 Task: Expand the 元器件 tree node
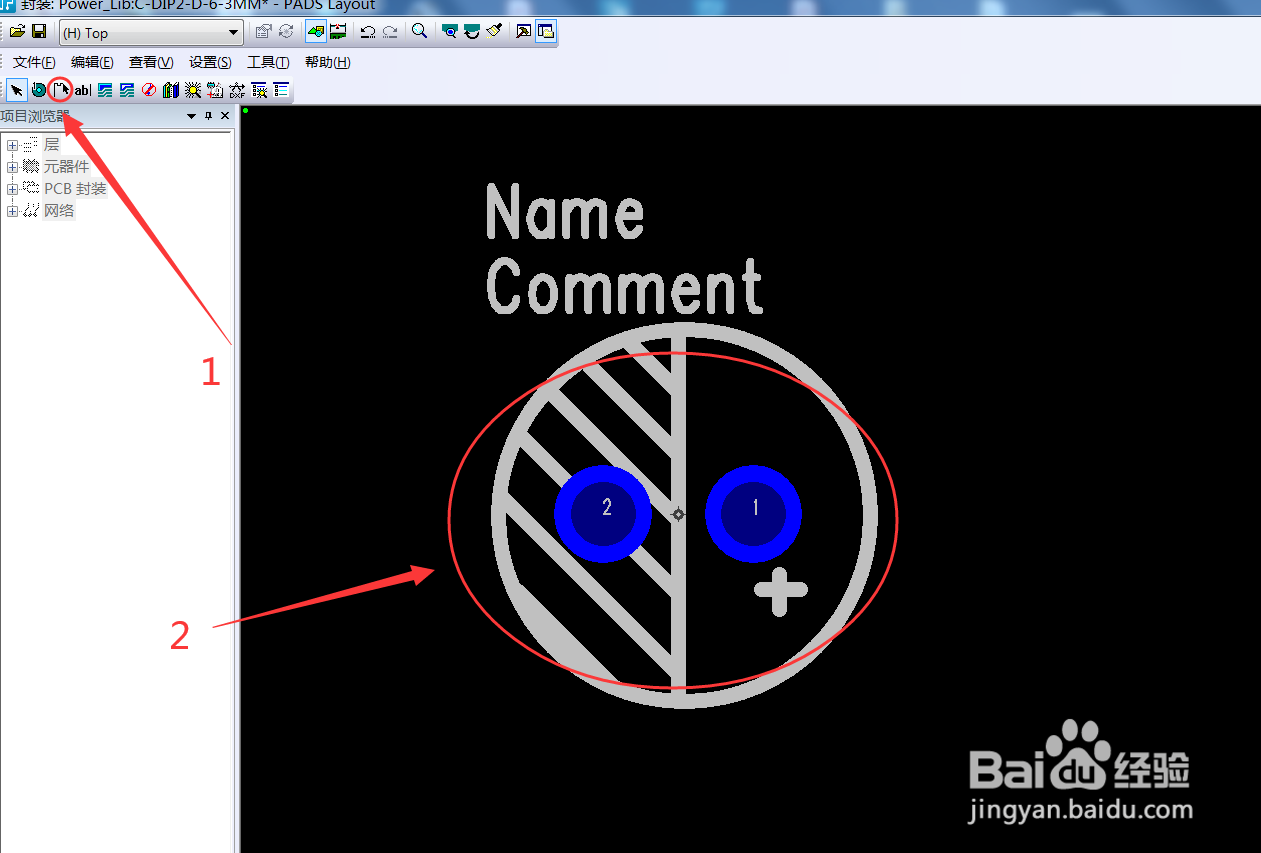[x=12, y=167]
